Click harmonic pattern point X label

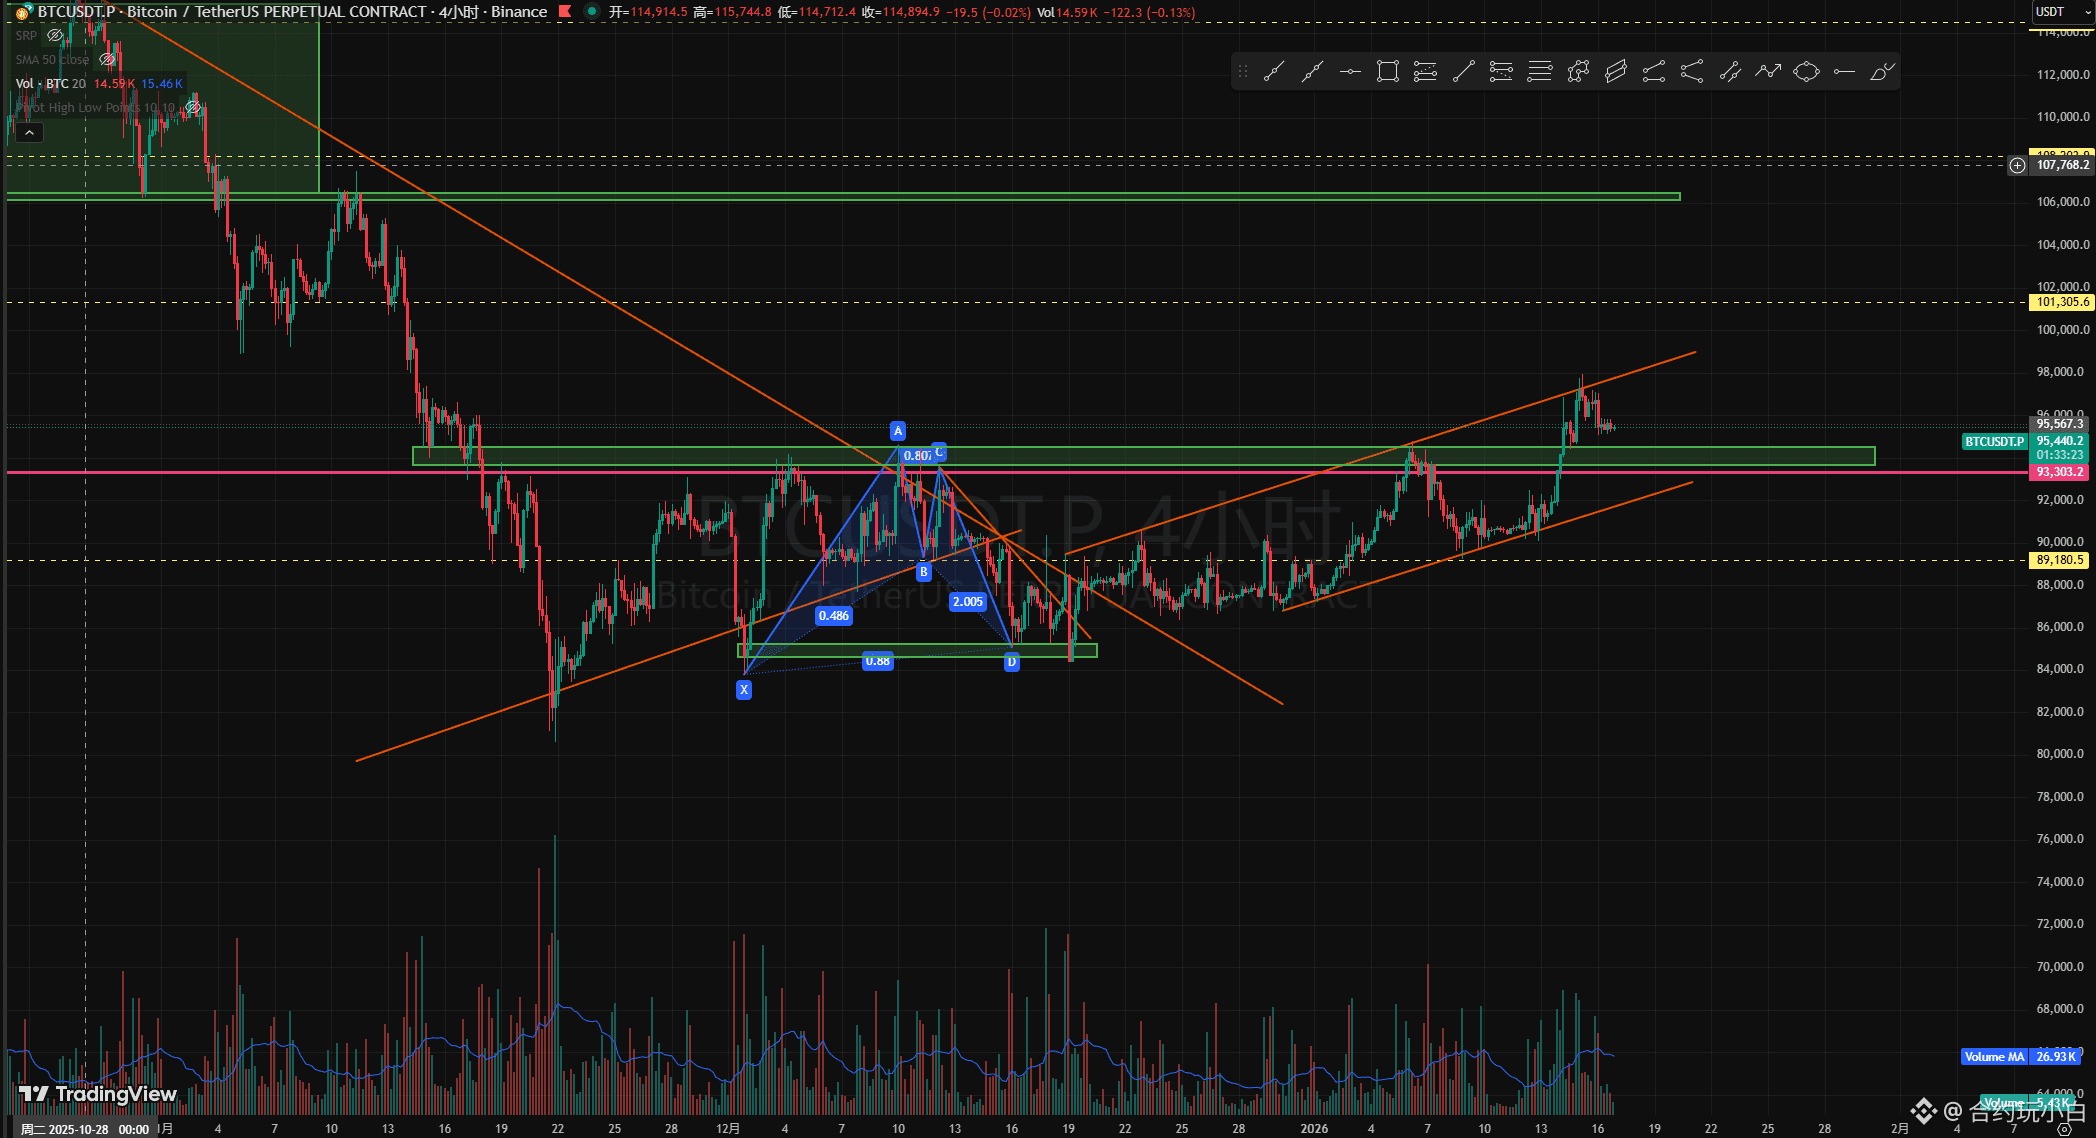coord(744,690)
